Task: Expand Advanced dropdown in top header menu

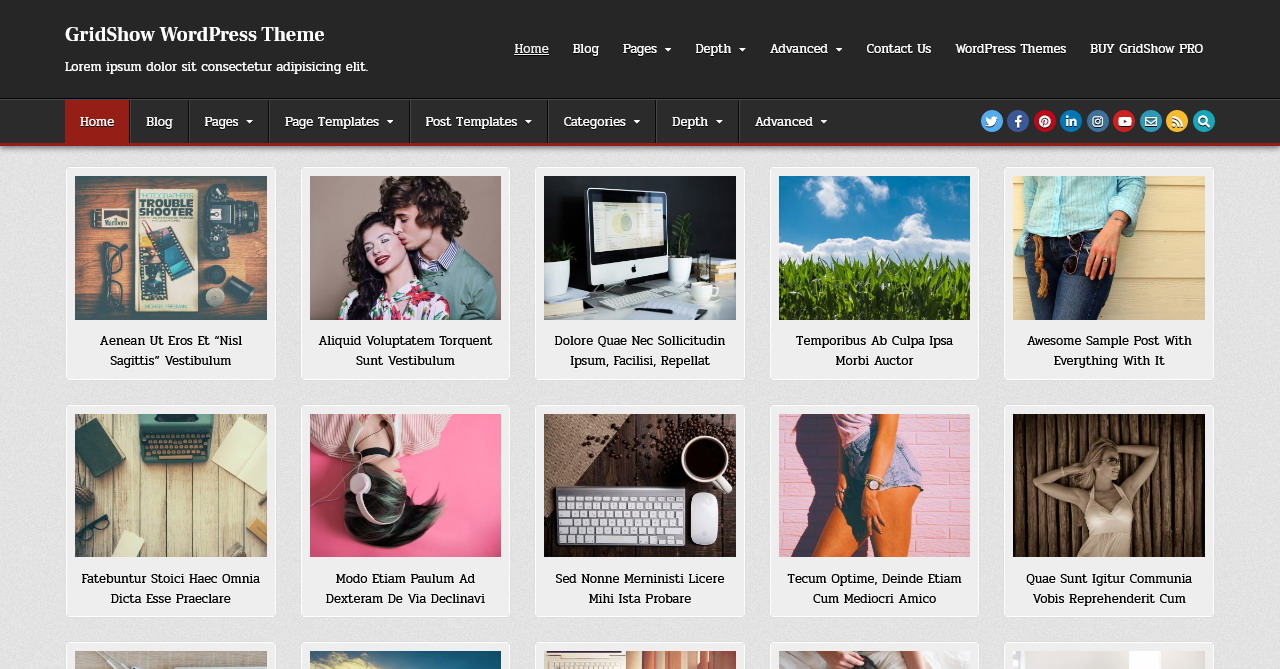Action: (x=806, y=49)
